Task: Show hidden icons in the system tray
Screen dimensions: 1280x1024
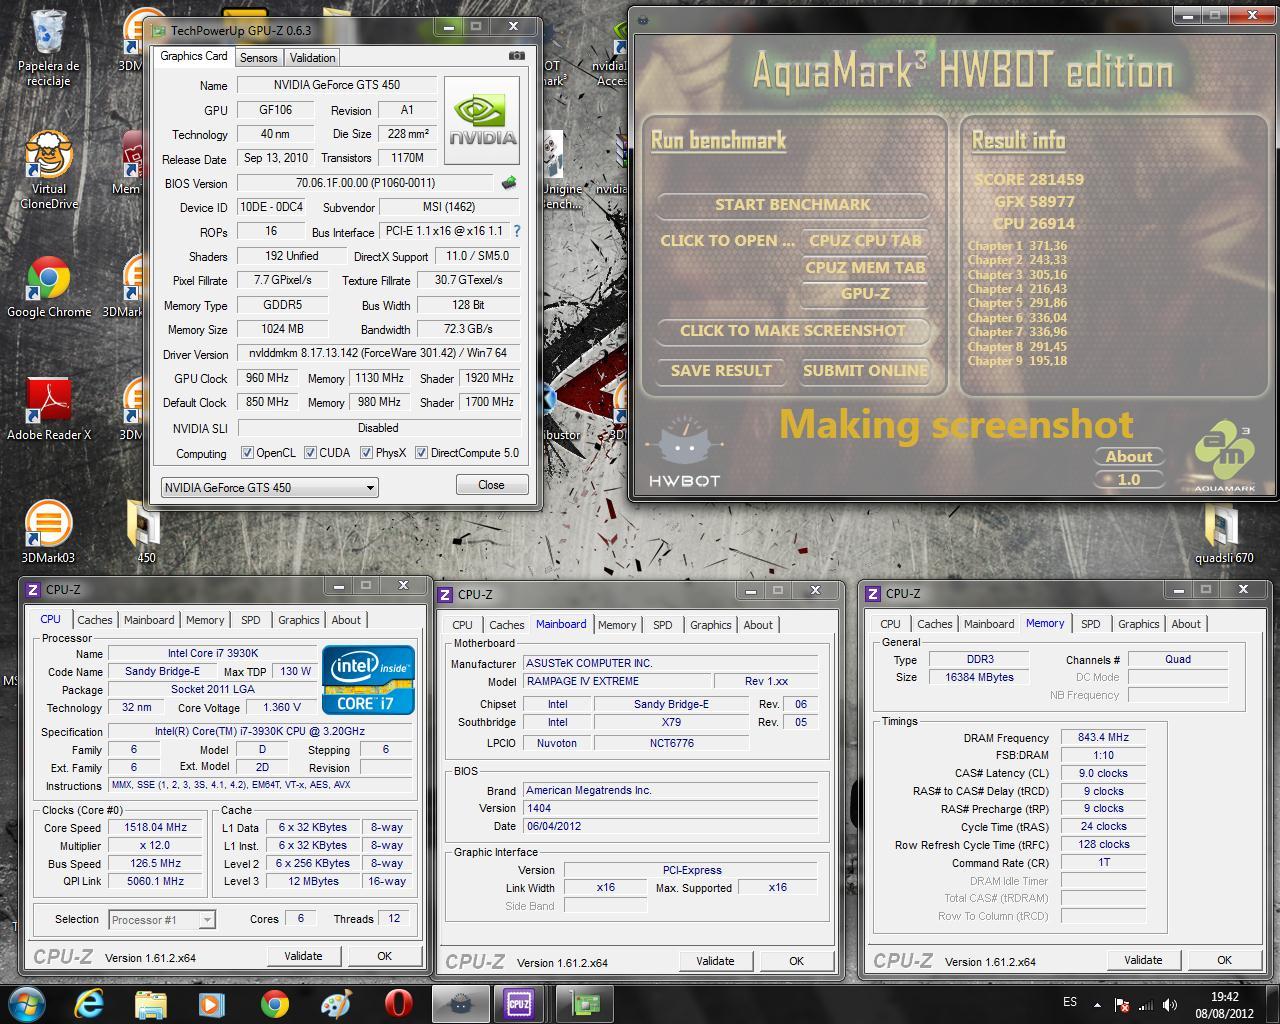Action: click(1098, 1005)
